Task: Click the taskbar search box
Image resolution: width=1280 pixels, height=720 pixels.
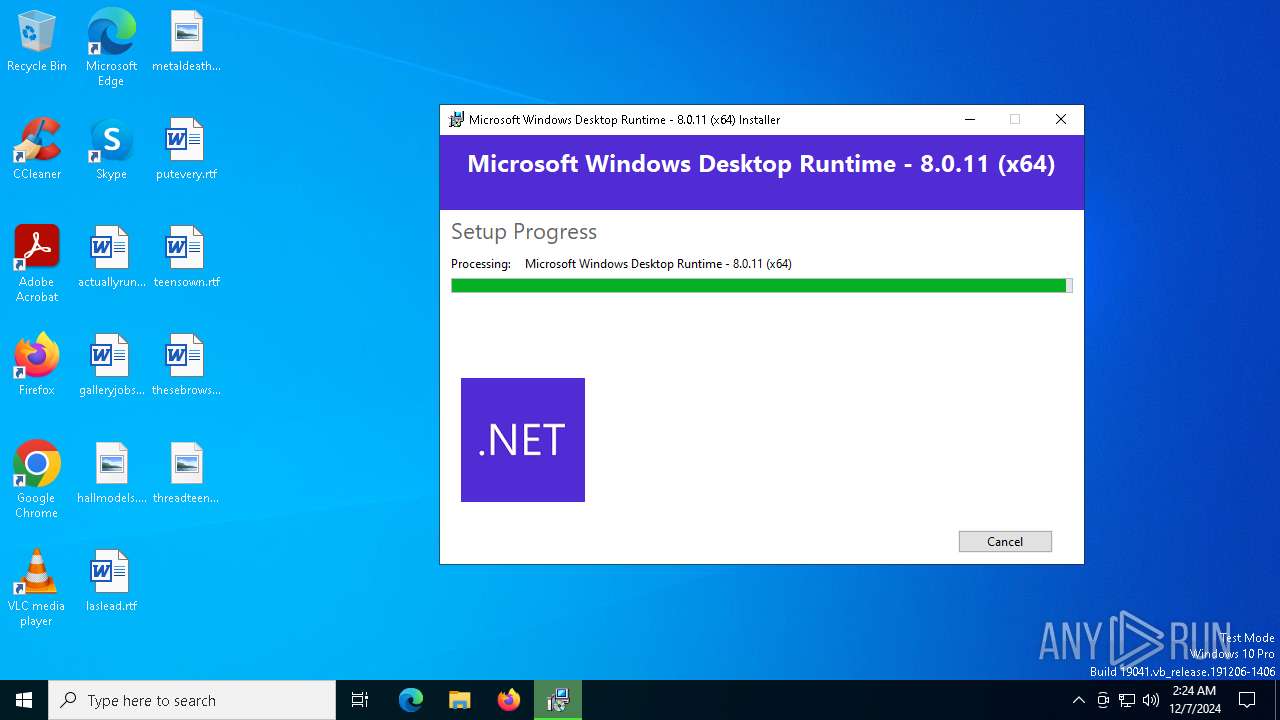Action: point(192,700)
